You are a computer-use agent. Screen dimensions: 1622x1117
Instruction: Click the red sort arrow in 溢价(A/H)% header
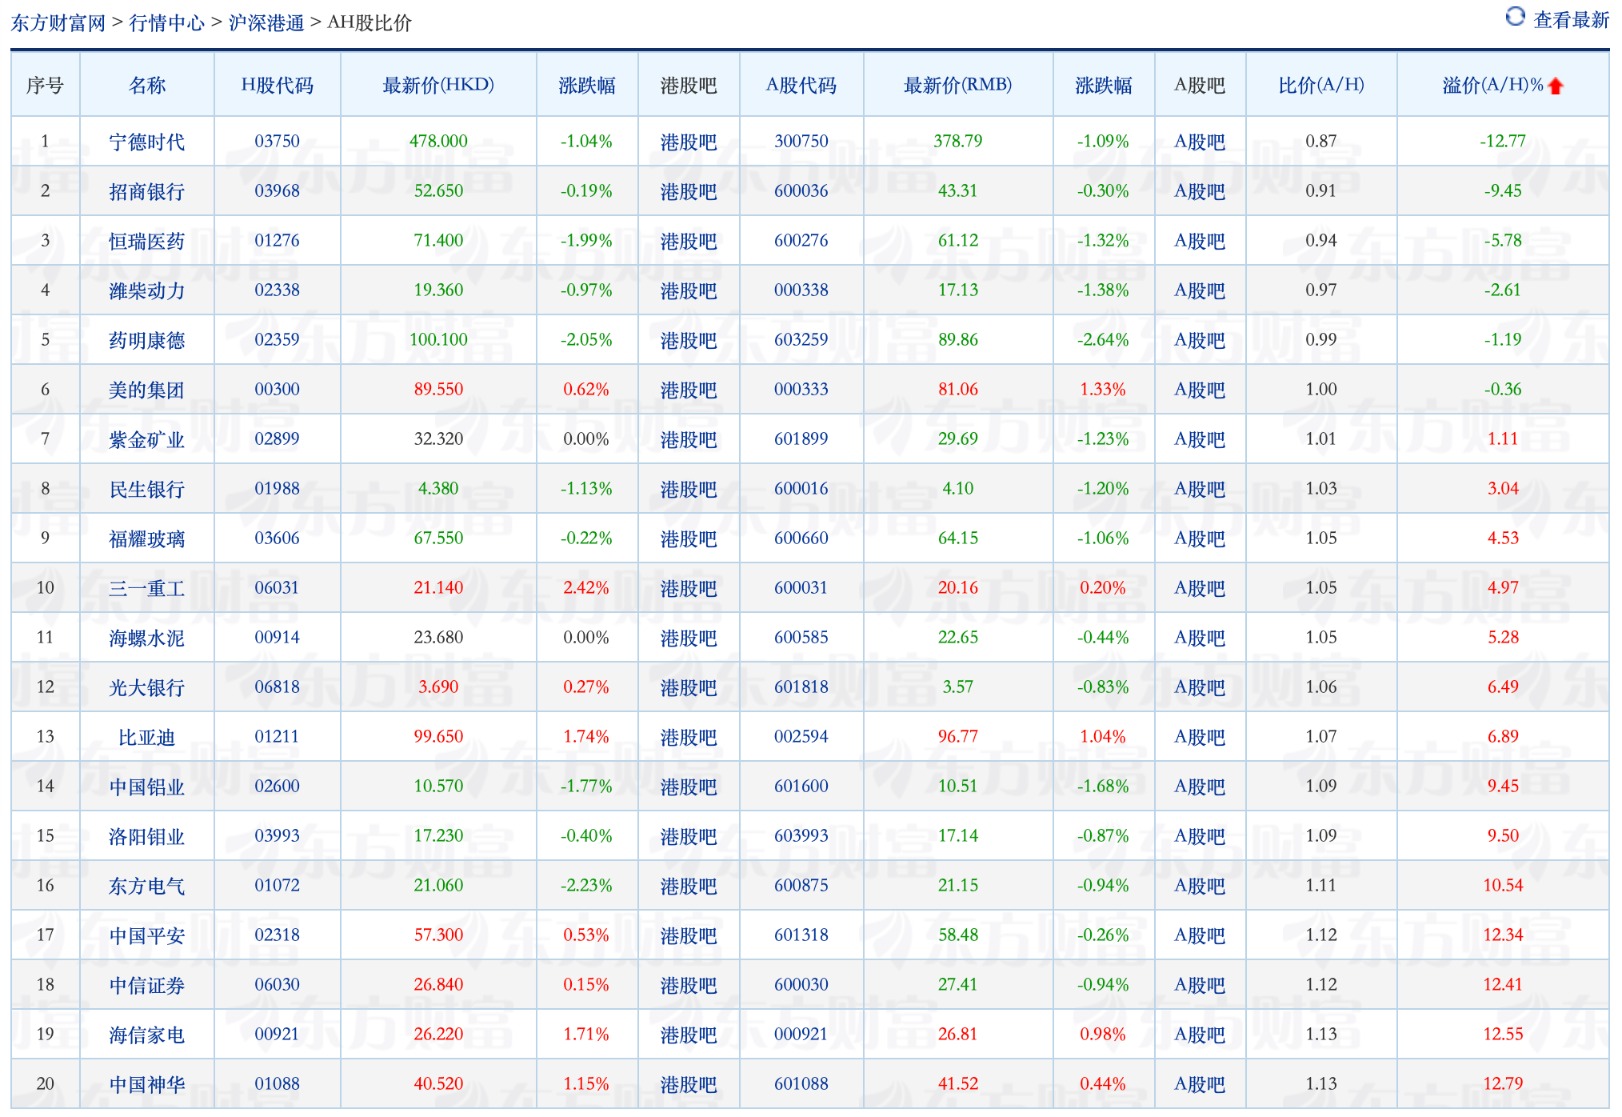tap(1555, 87)
